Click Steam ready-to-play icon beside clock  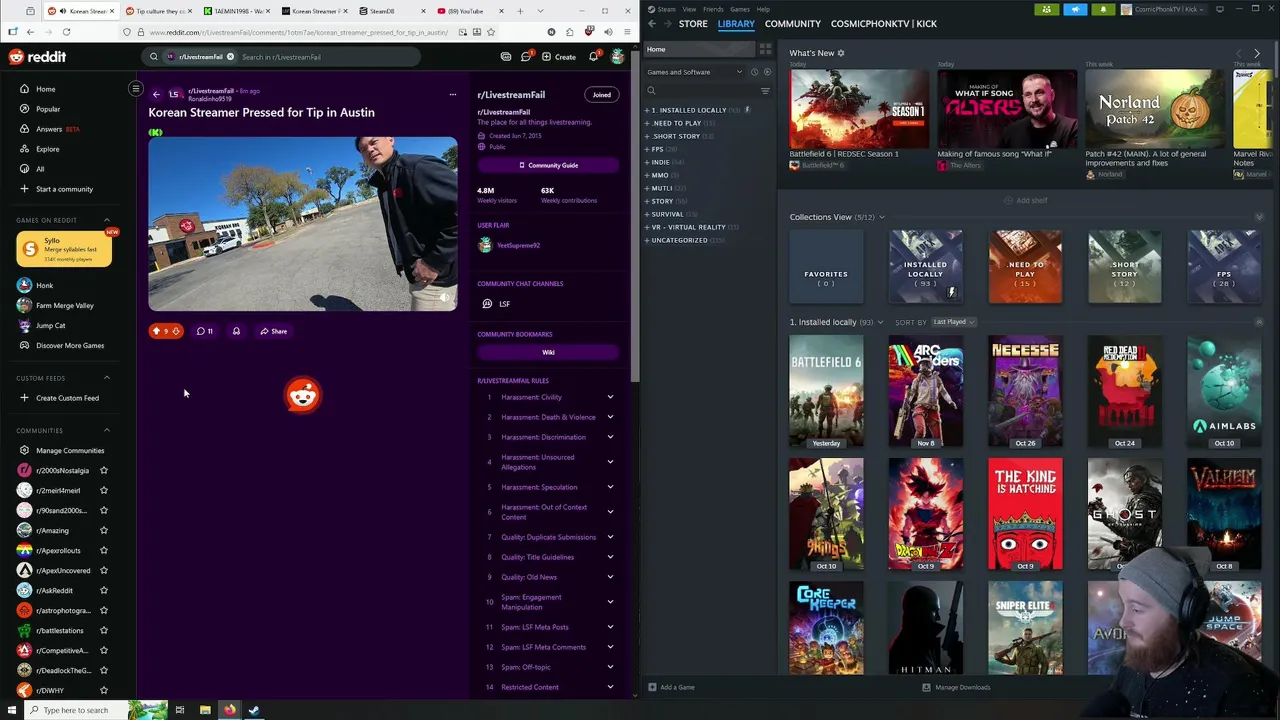coord(767,72)
